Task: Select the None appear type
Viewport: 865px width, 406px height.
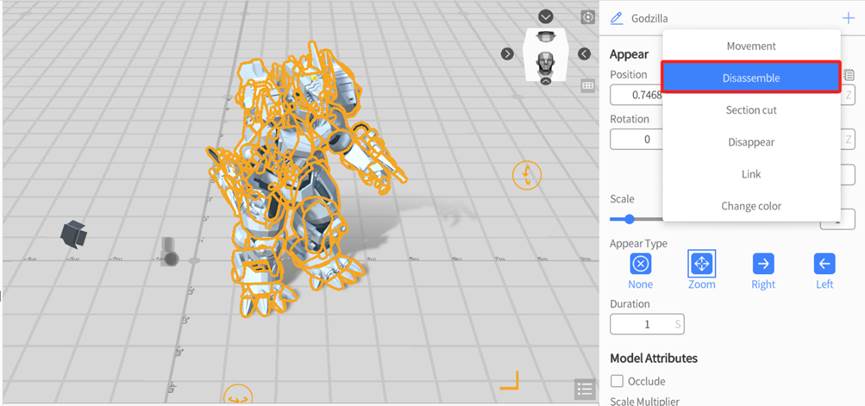Action: click(x=640, y=264)
